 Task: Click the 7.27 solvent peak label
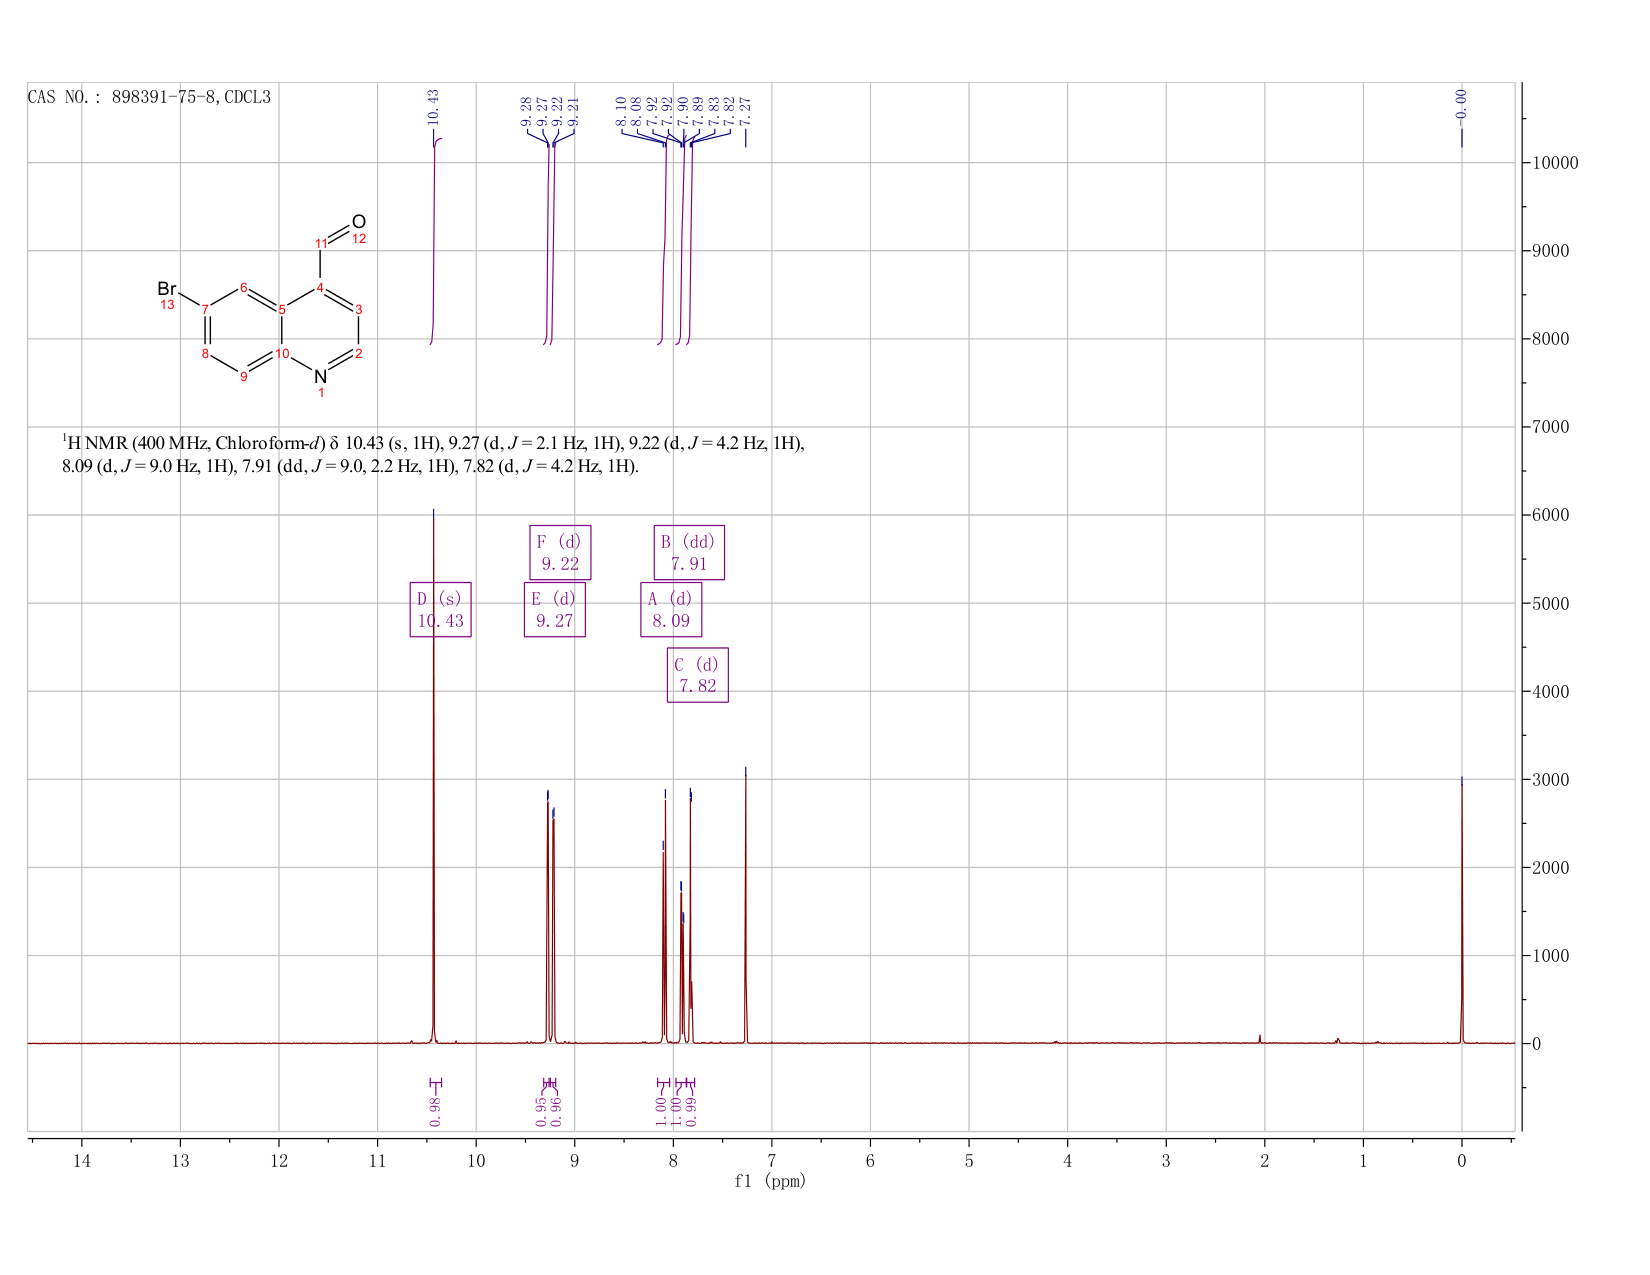coord(745,111)
